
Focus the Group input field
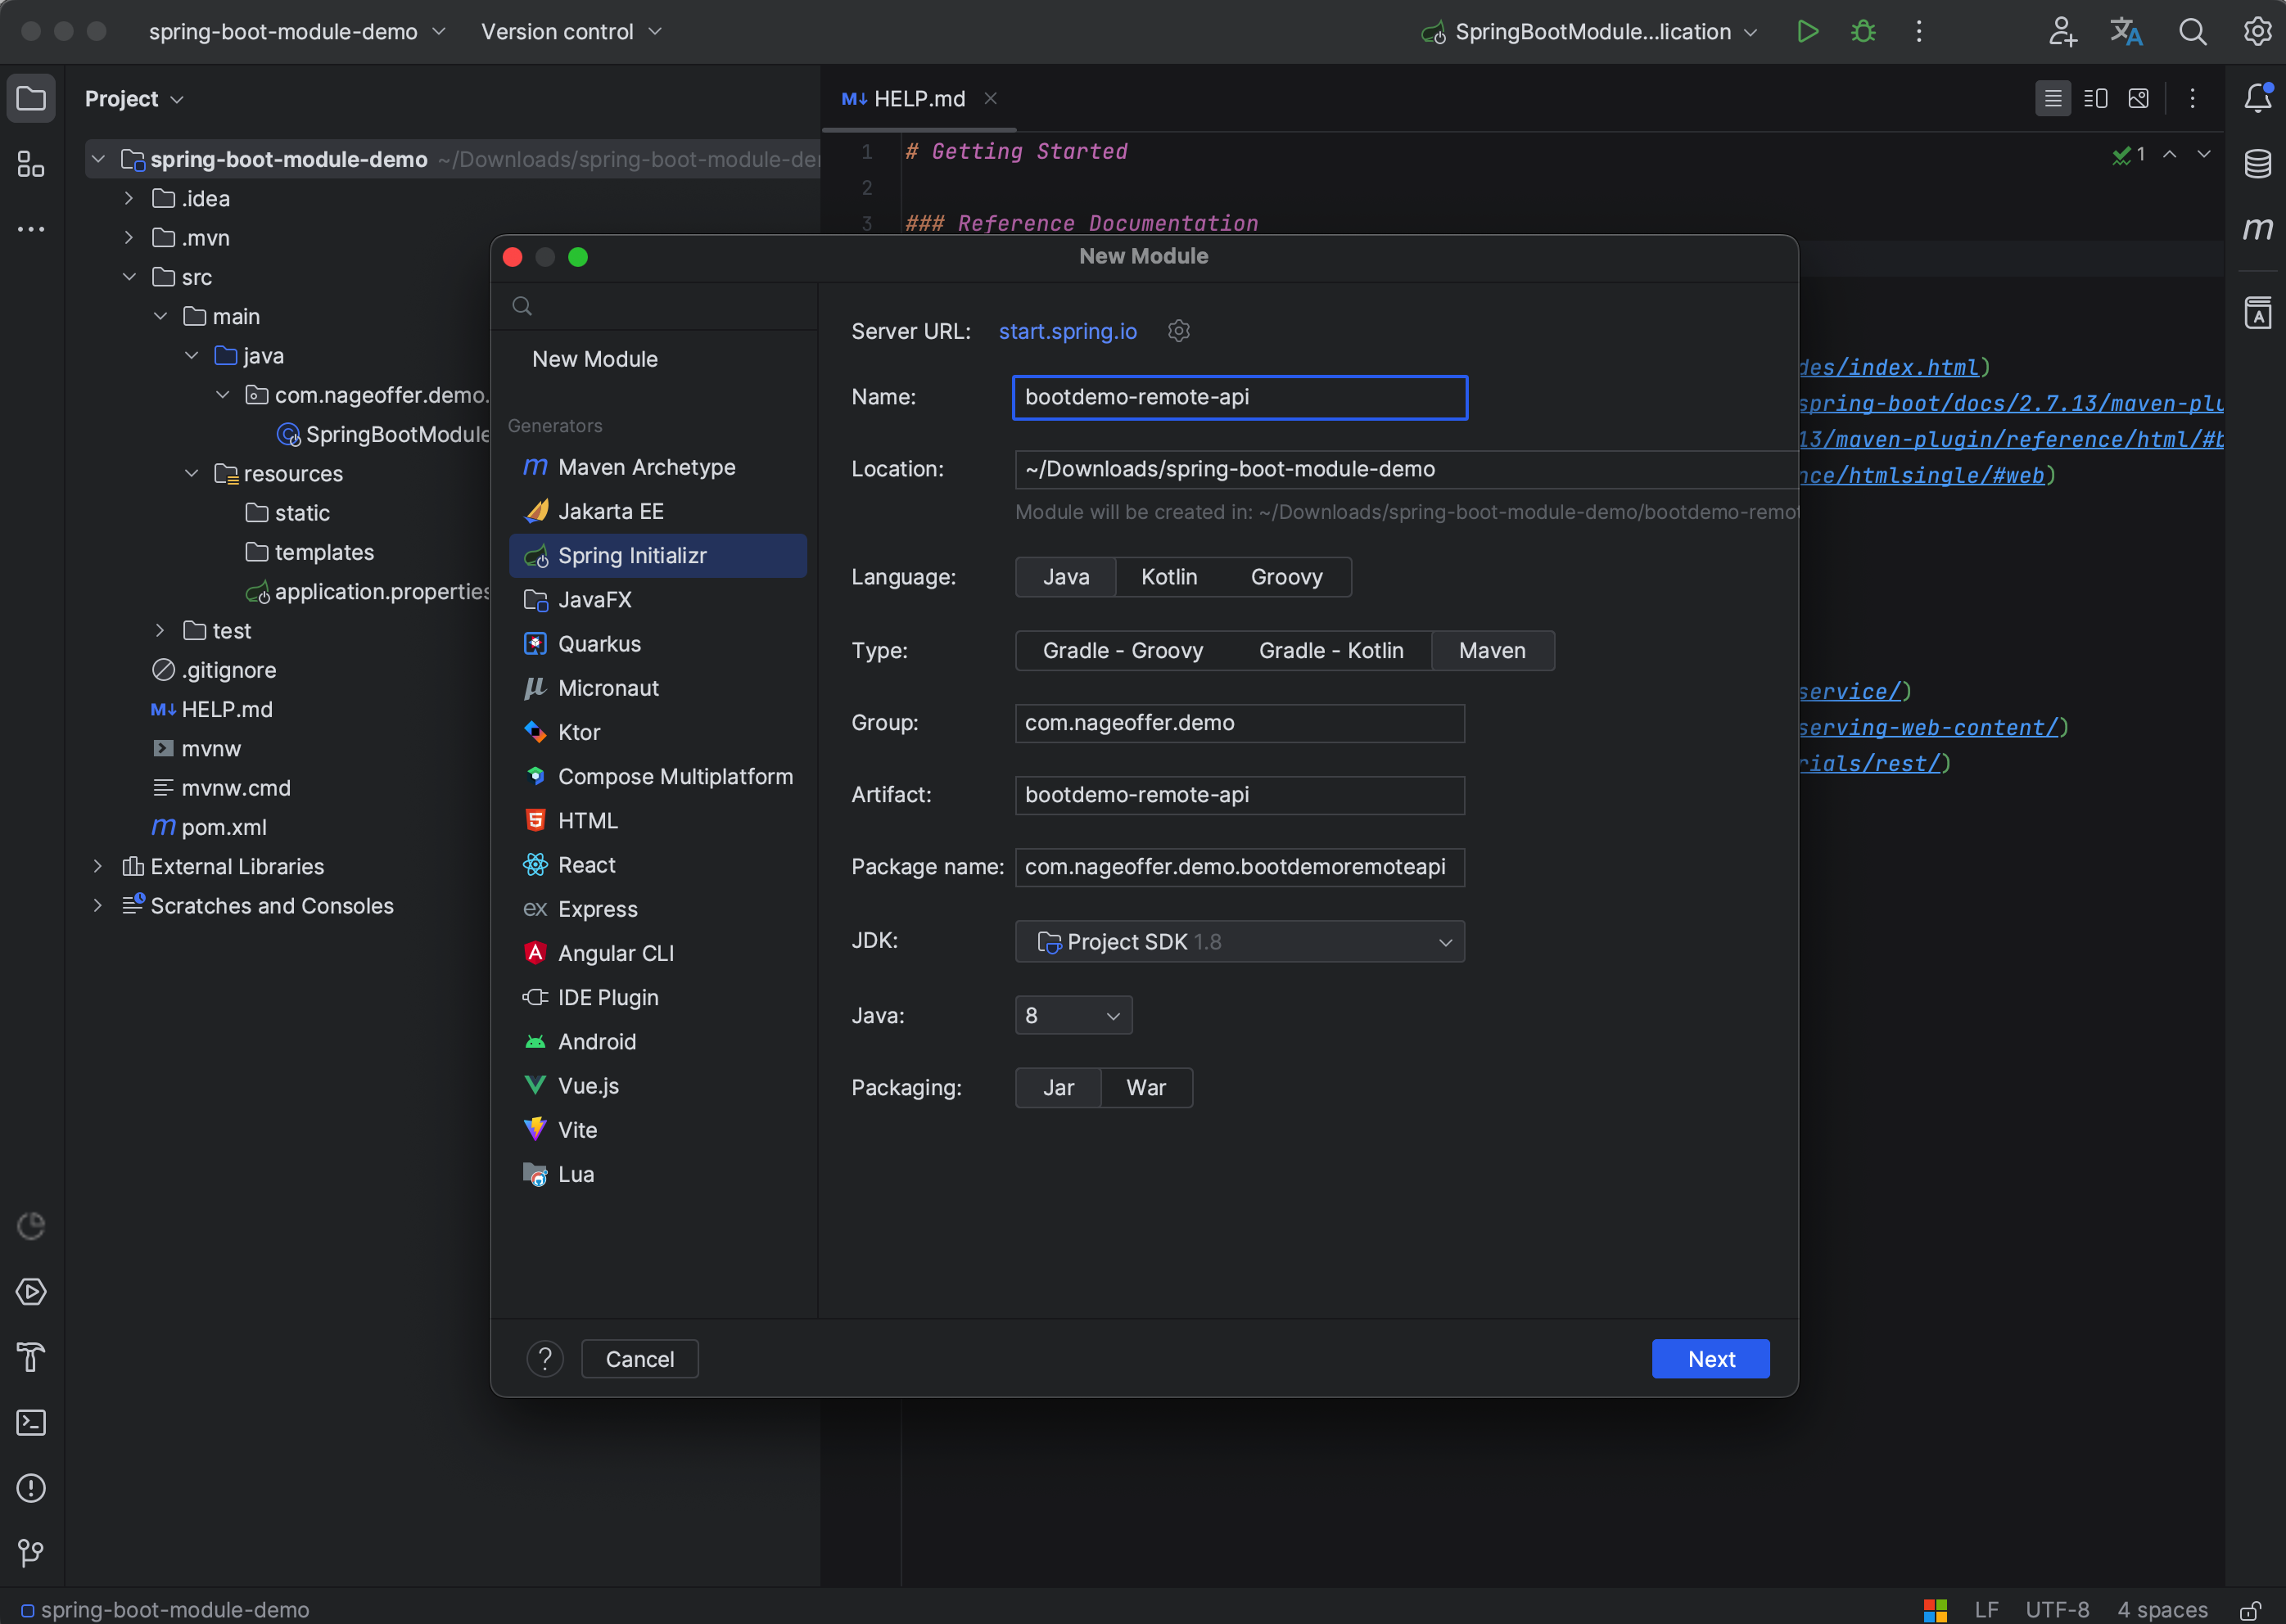pyautogui.click(x=1239, y=723)
